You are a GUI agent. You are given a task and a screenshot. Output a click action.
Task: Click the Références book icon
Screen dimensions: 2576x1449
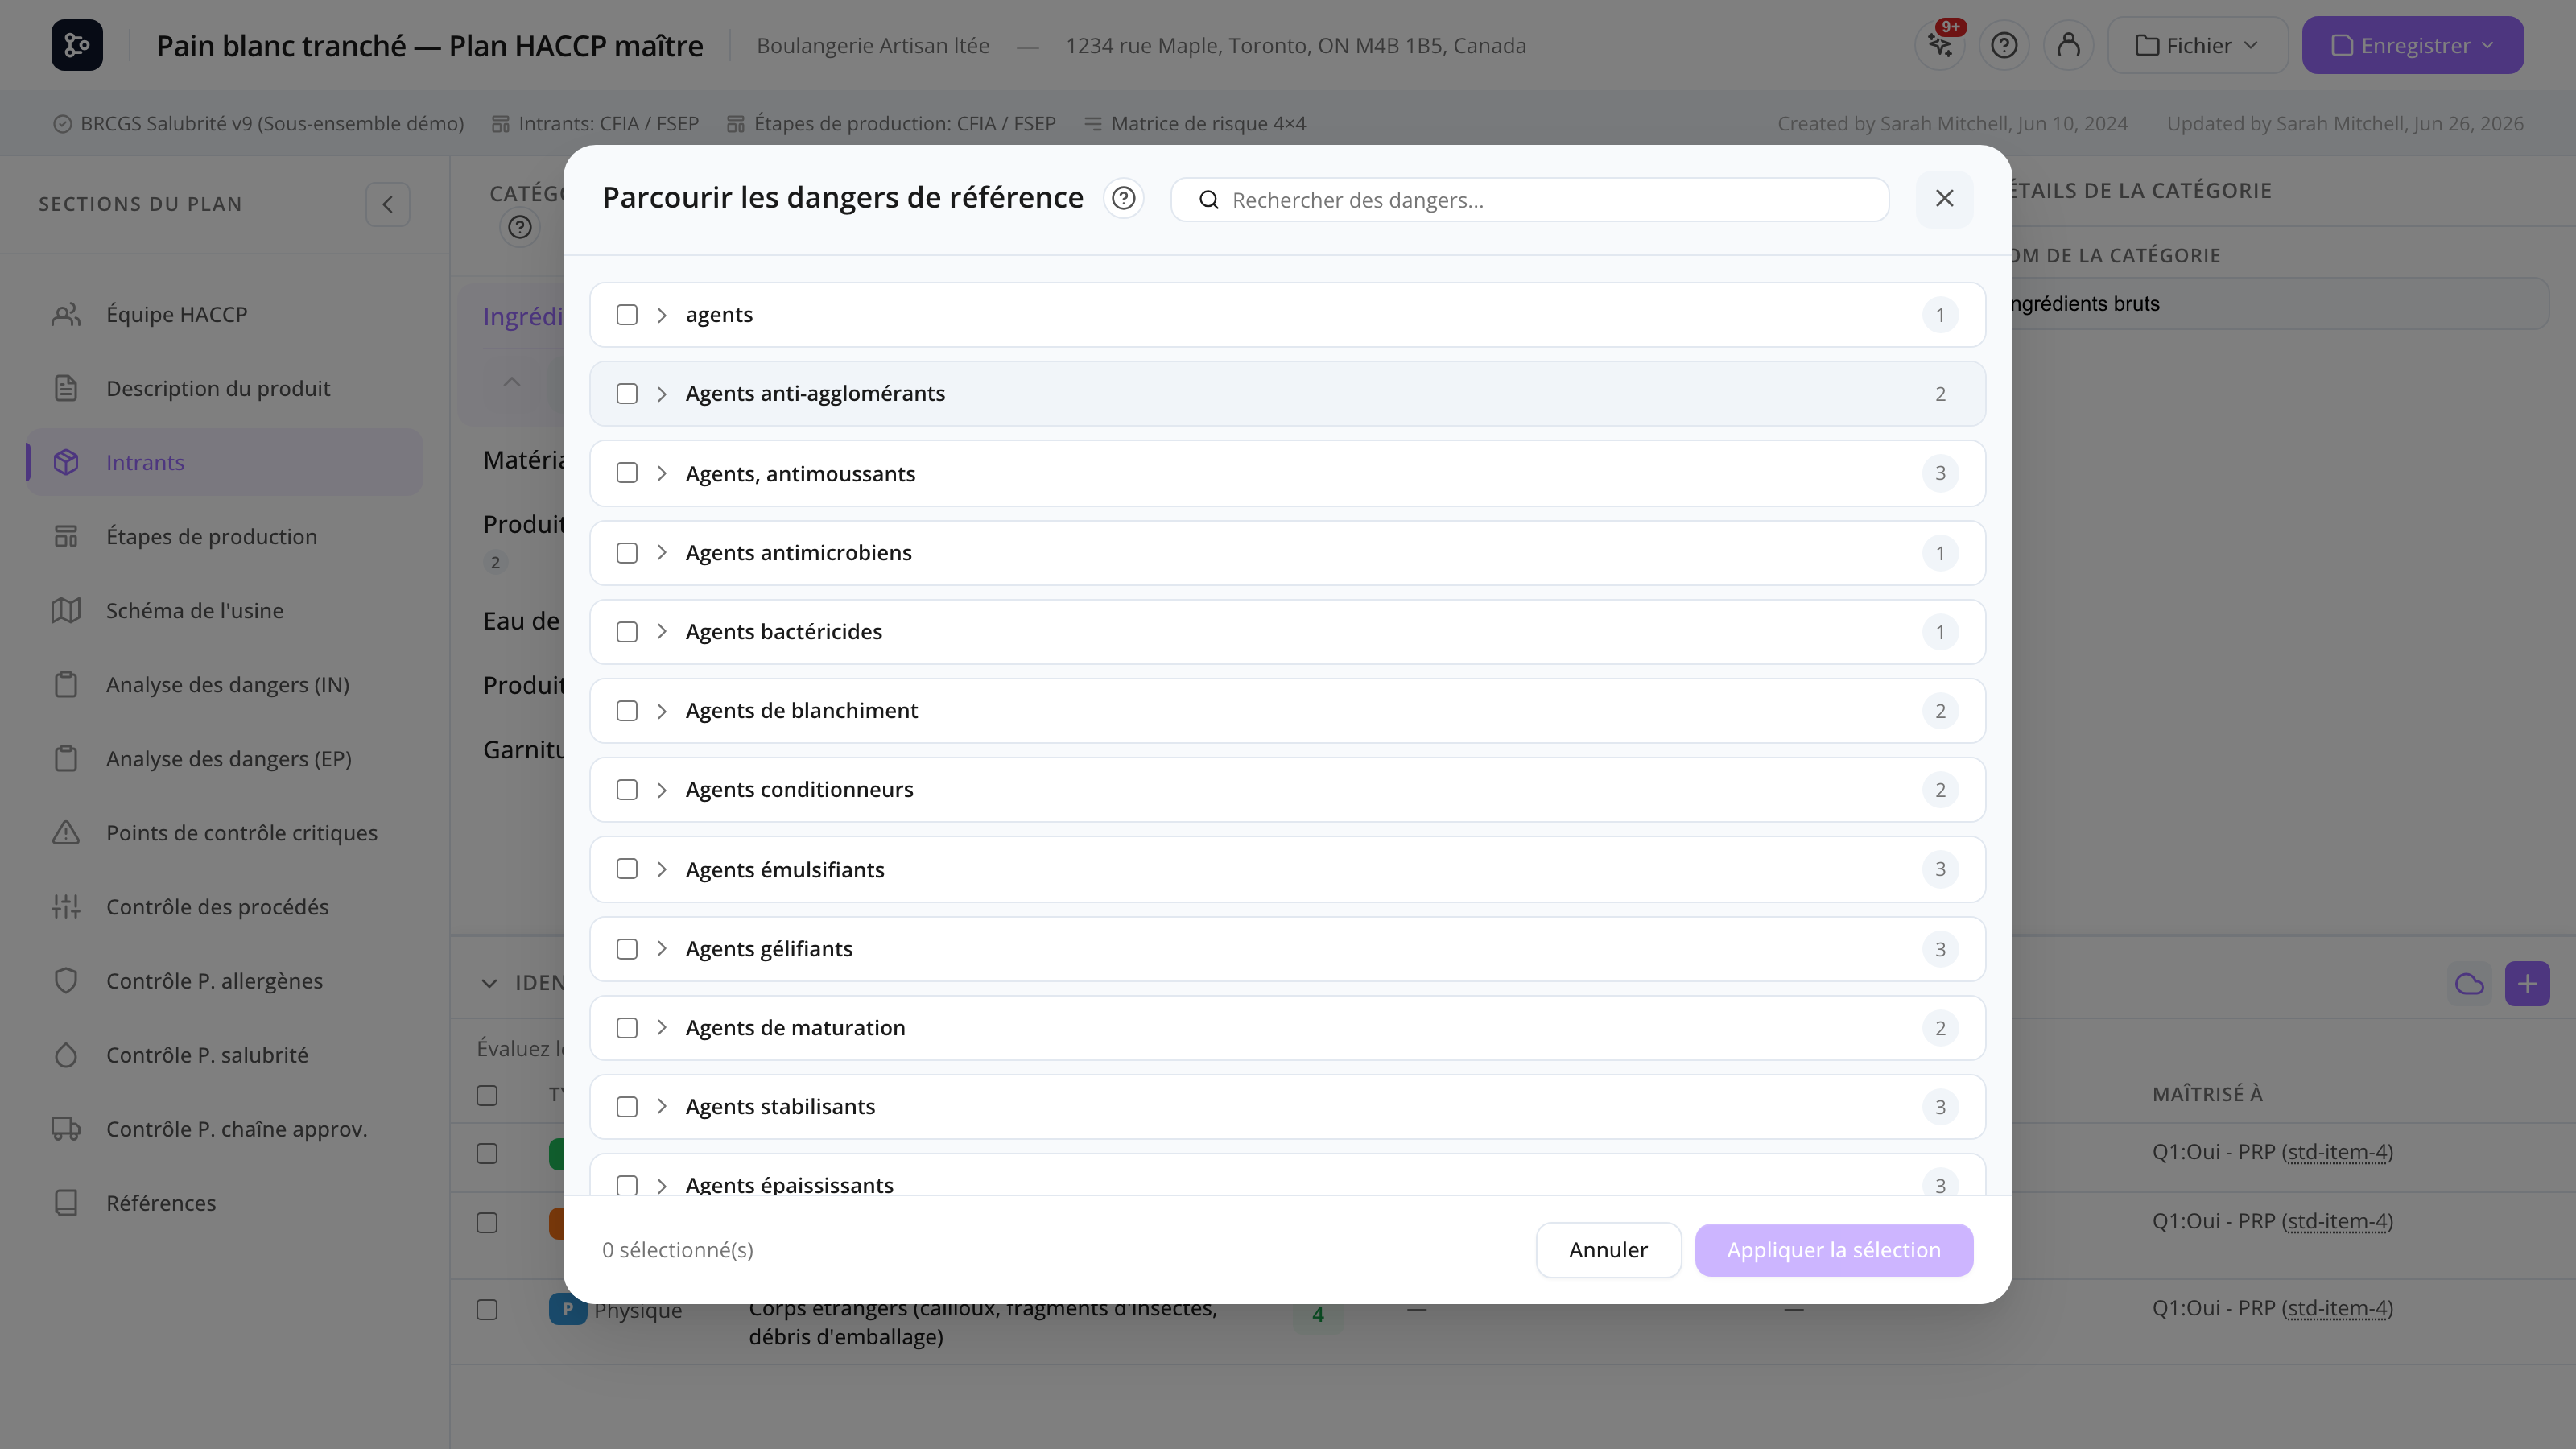click(x=66, y=1202)
